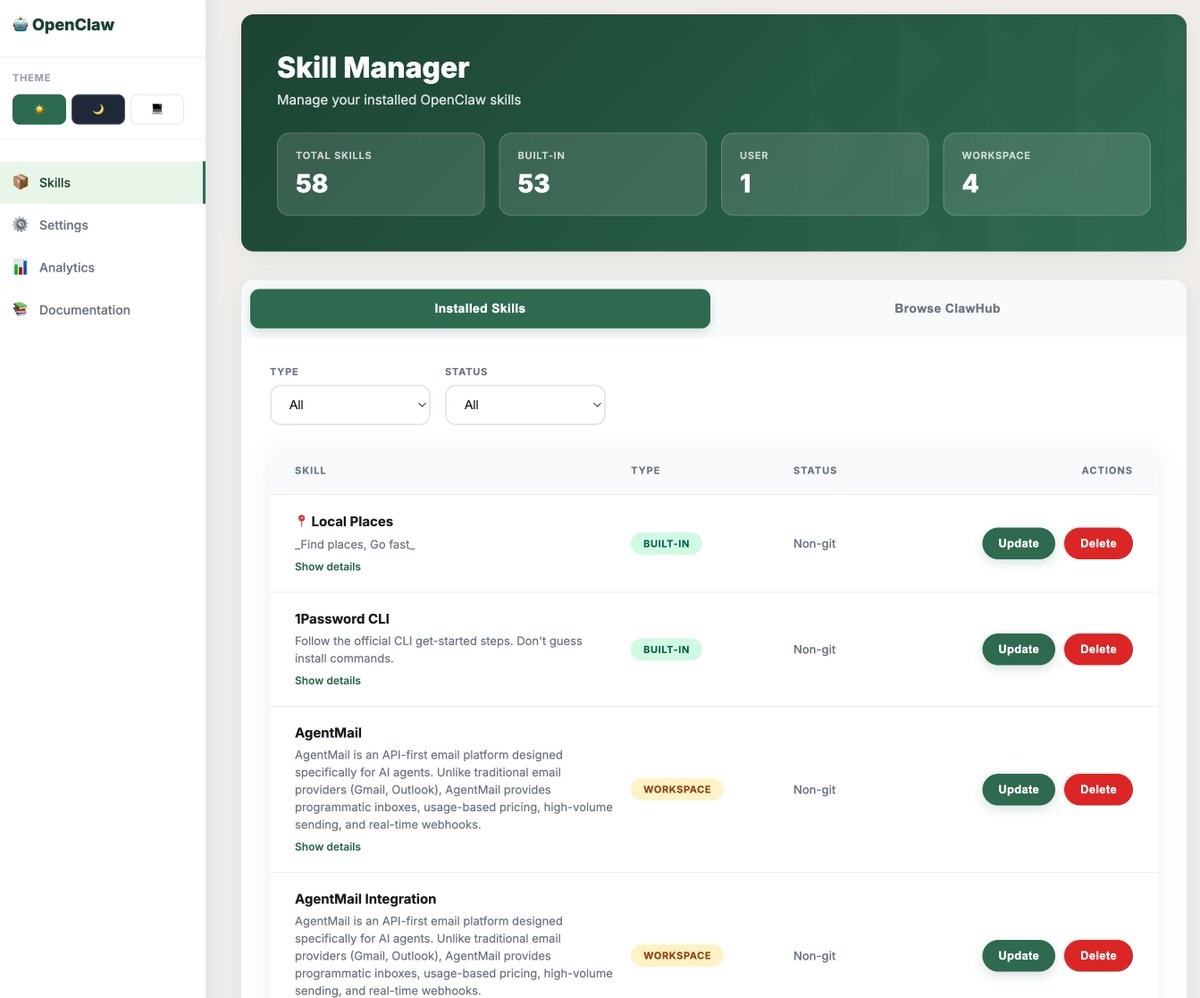Update the Local Places skill
Viewport: 1200px width, 998px height.
pyautogui.click(x=1018, y=543)
